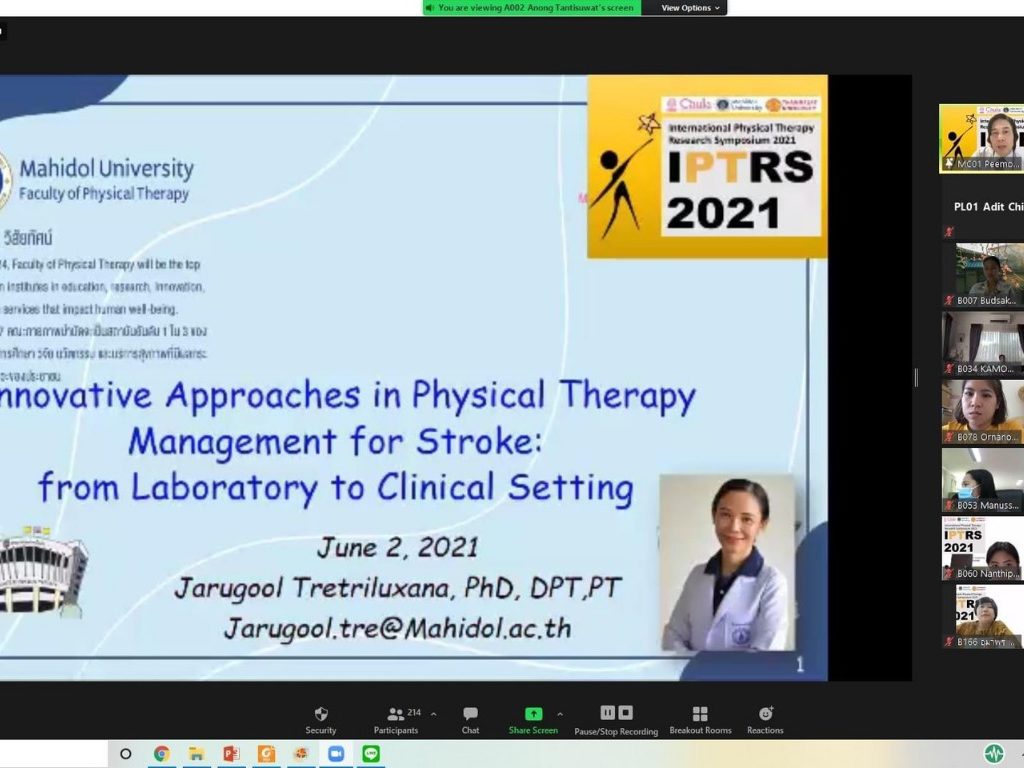Image resolution: width=1024 pixels, height=768 pixels.
Task: Click the email Jarugool.tre@Mahidol.ac.th on slide
Action: (398, 628)
